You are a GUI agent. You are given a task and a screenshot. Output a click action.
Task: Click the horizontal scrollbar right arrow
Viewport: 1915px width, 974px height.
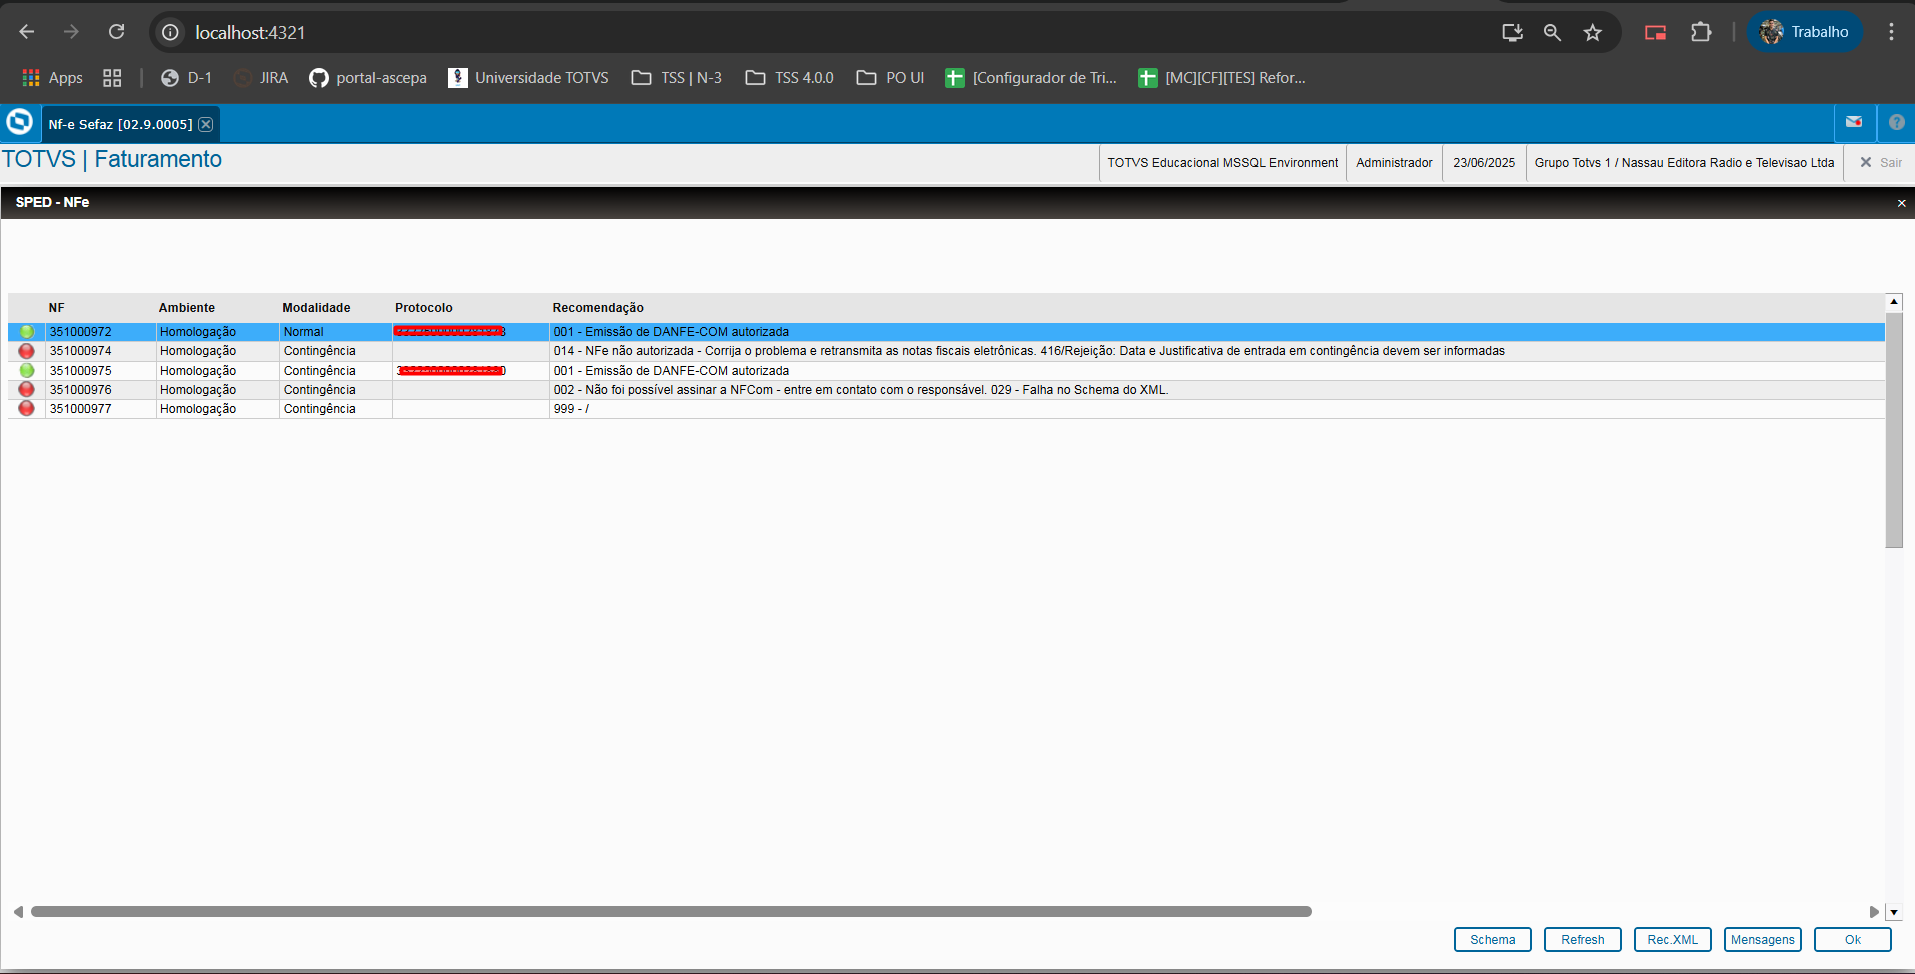coord(1874,912)
